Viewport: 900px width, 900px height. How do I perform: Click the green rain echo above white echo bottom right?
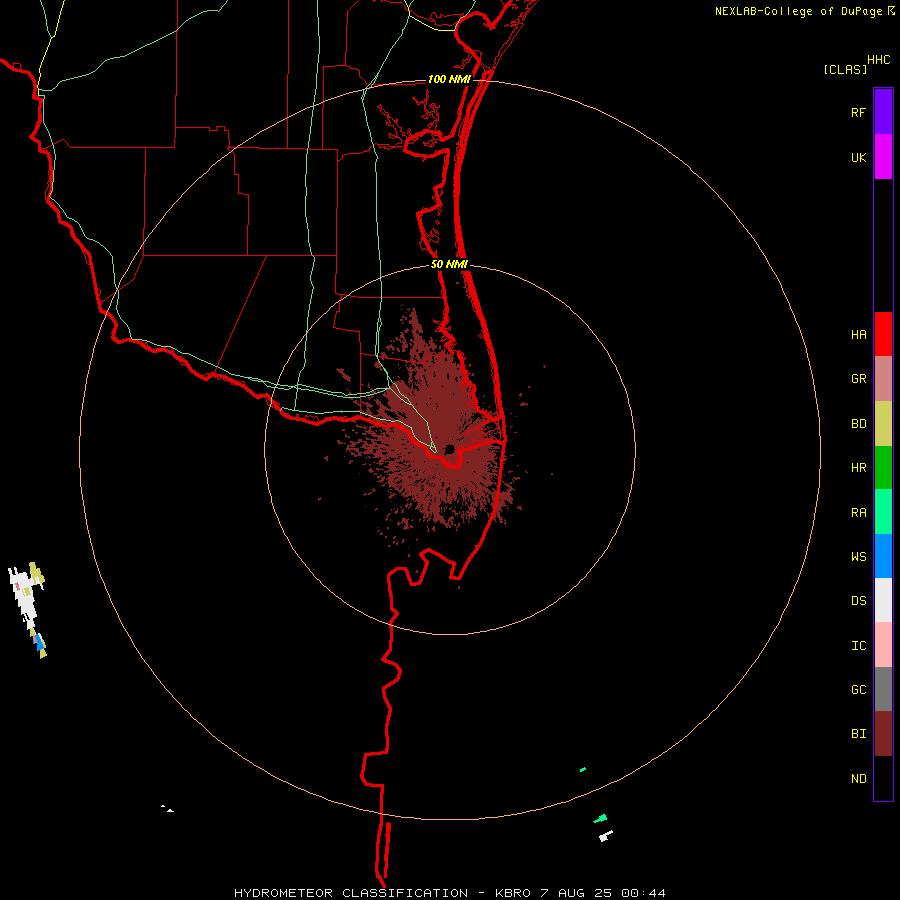(600, 818)
